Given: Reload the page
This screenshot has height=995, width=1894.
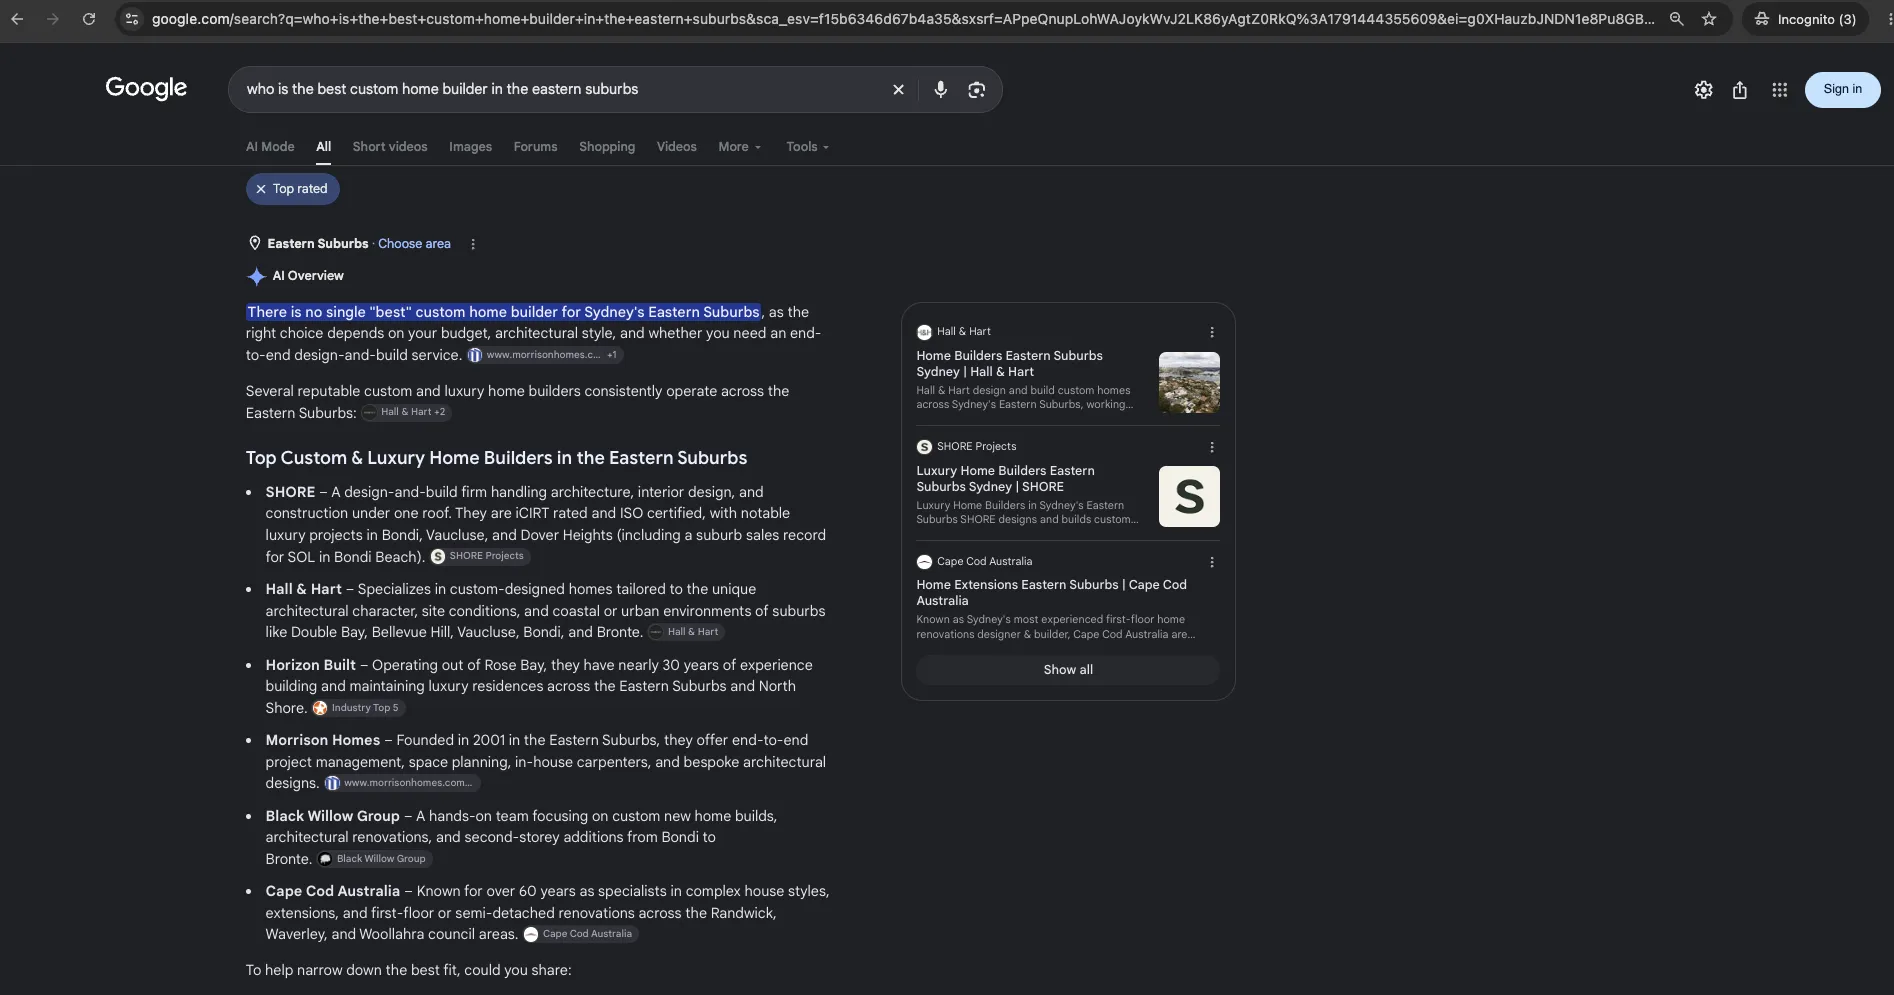Looking at the screenshot, I should tap(89, 19).
